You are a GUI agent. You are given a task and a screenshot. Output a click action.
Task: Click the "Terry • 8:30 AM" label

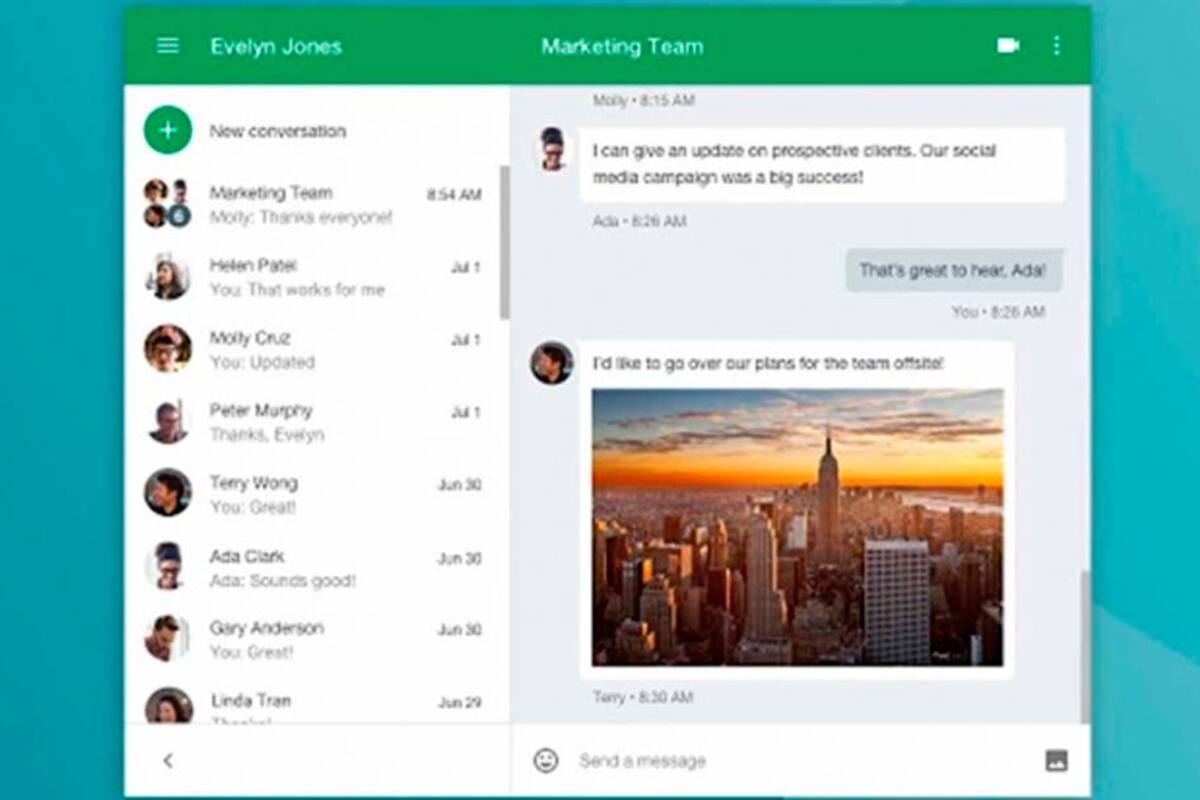642,697
